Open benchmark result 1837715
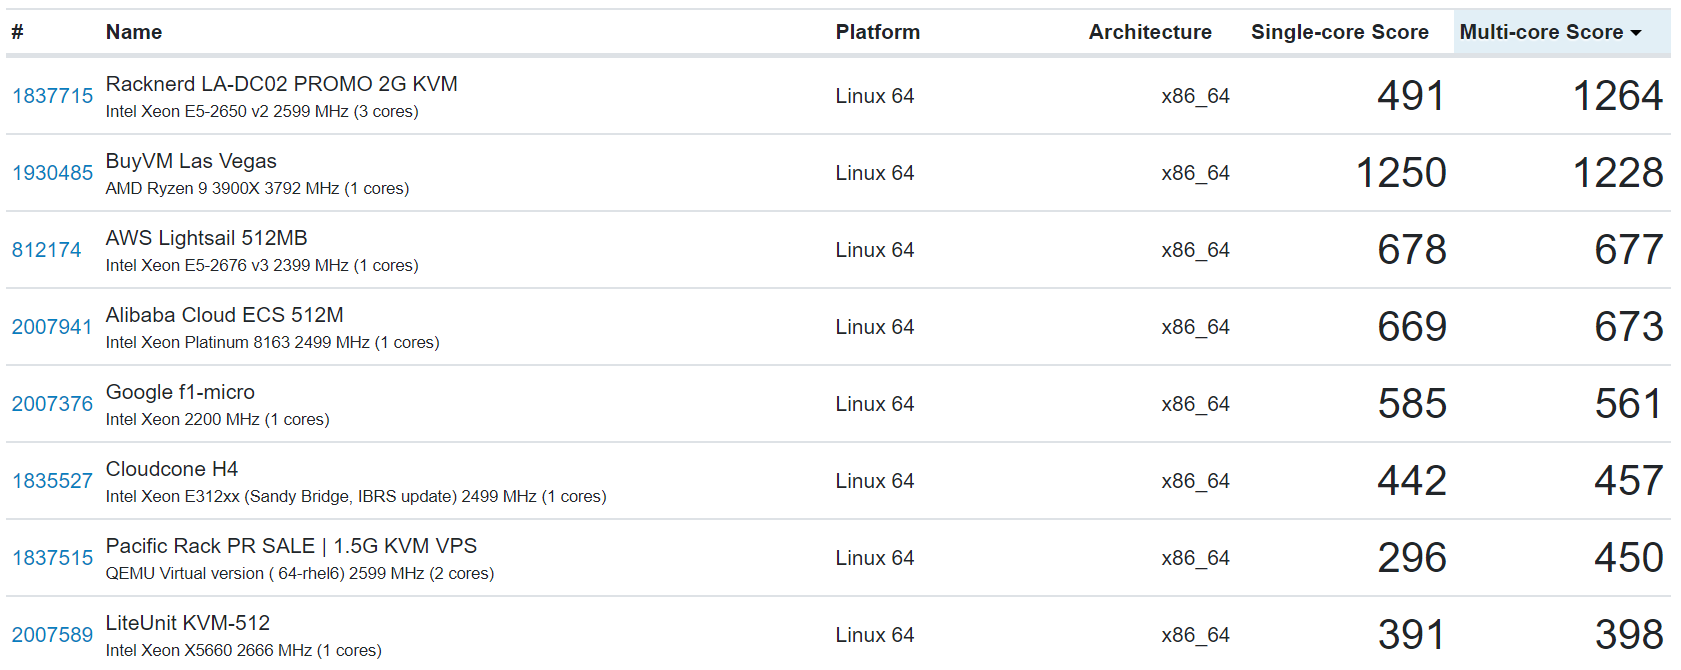The width and height of the screenshot is (1681, 670). 52,96
